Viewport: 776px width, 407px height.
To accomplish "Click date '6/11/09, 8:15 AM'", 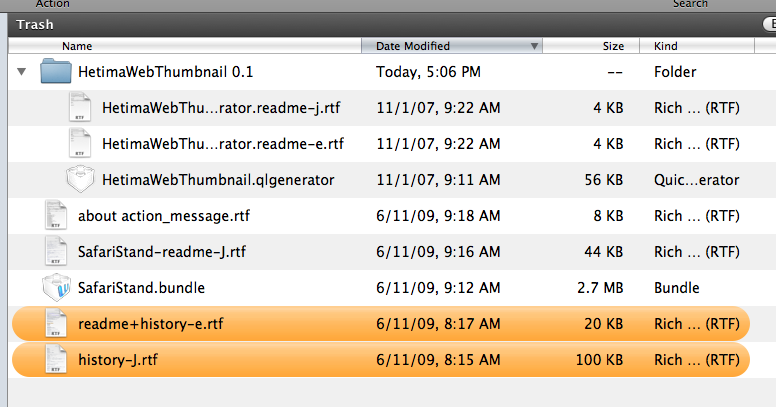I will (x=438, y=360).
